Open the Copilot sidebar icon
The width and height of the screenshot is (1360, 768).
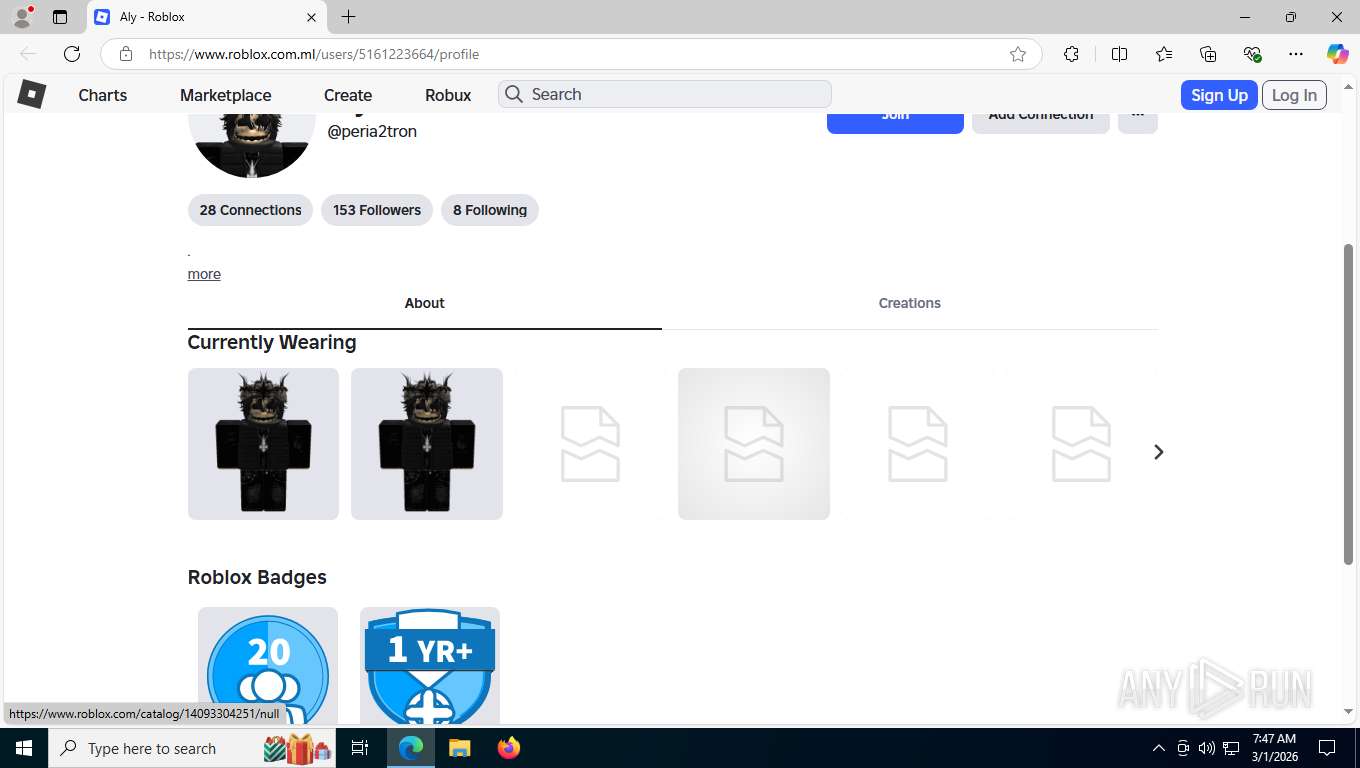click(x=1337, y=54)
